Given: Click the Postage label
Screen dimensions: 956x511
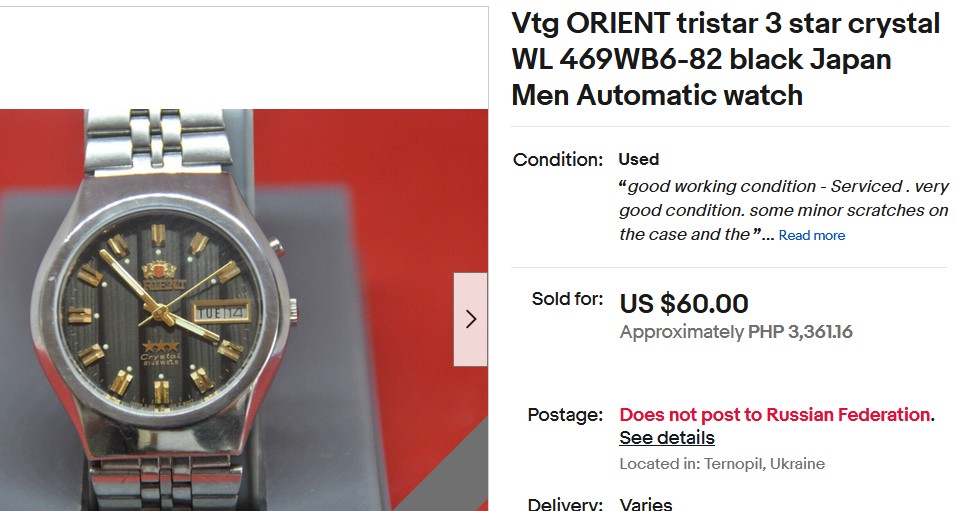Looking at the screenshot, I should (x=565, y=415).
